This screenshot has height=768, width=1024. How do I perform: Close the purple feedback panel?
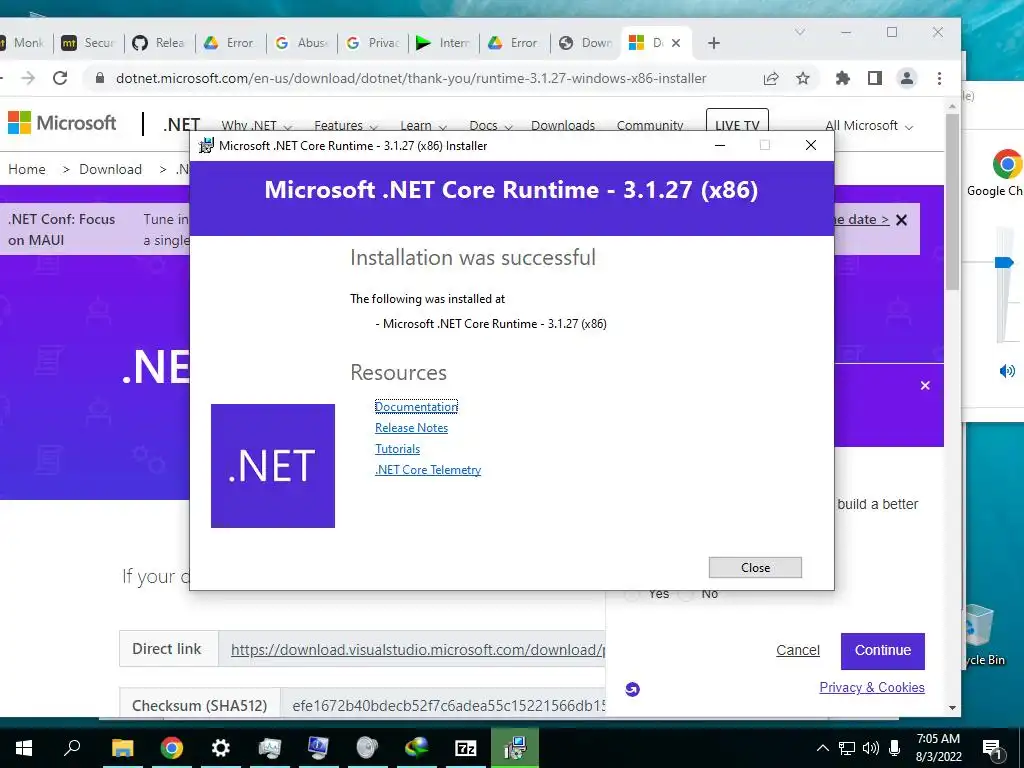[925, 385]
